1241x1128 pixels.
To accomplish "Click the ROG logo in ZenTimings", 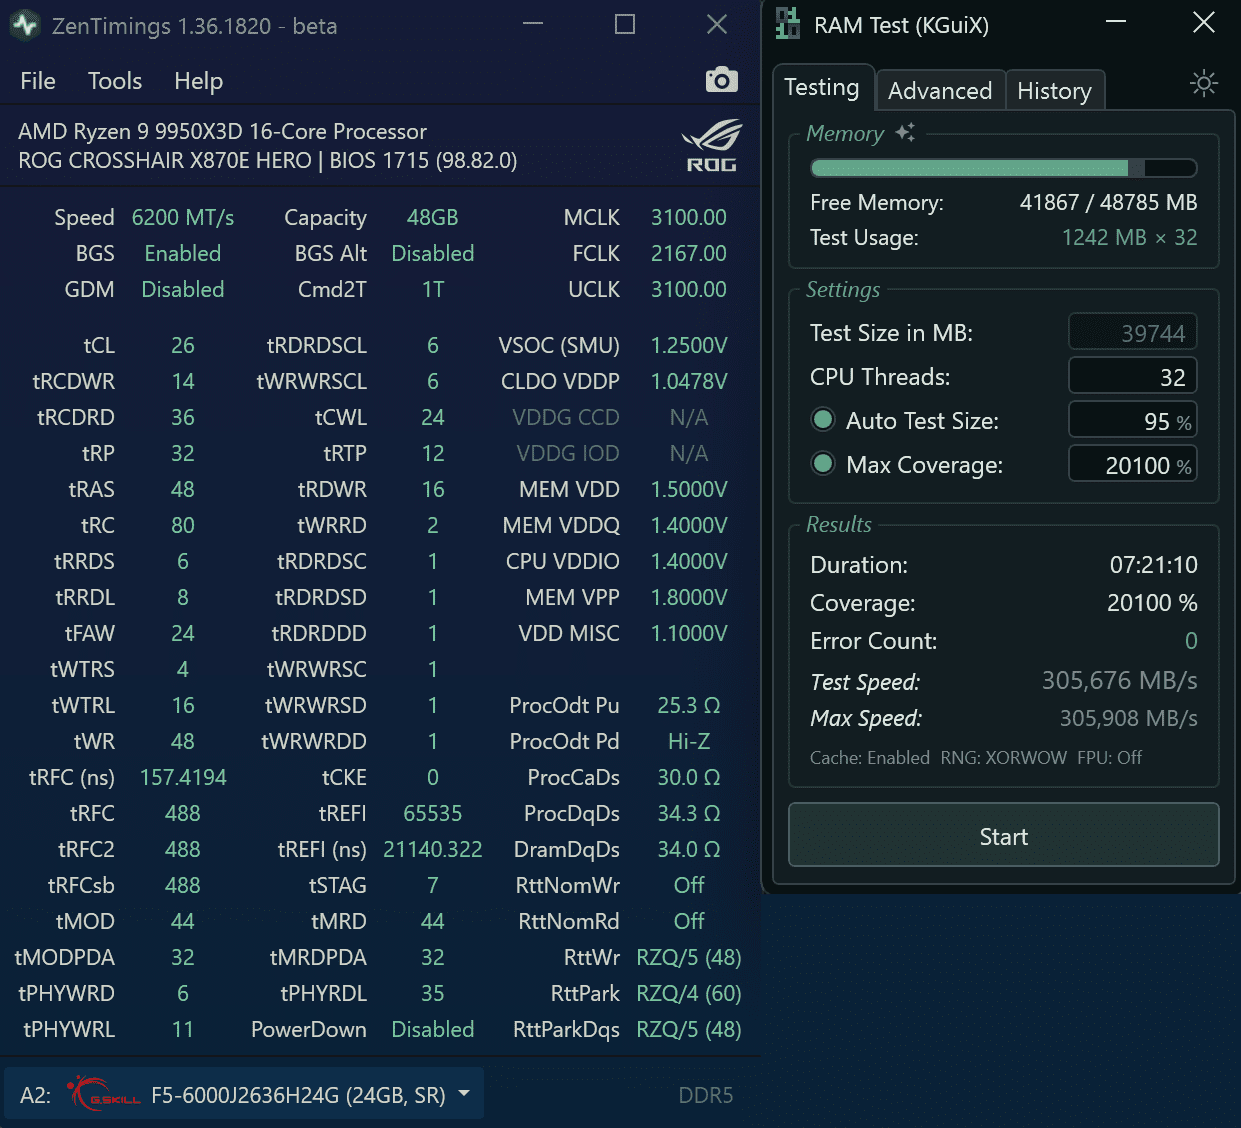I will [711, 146].
